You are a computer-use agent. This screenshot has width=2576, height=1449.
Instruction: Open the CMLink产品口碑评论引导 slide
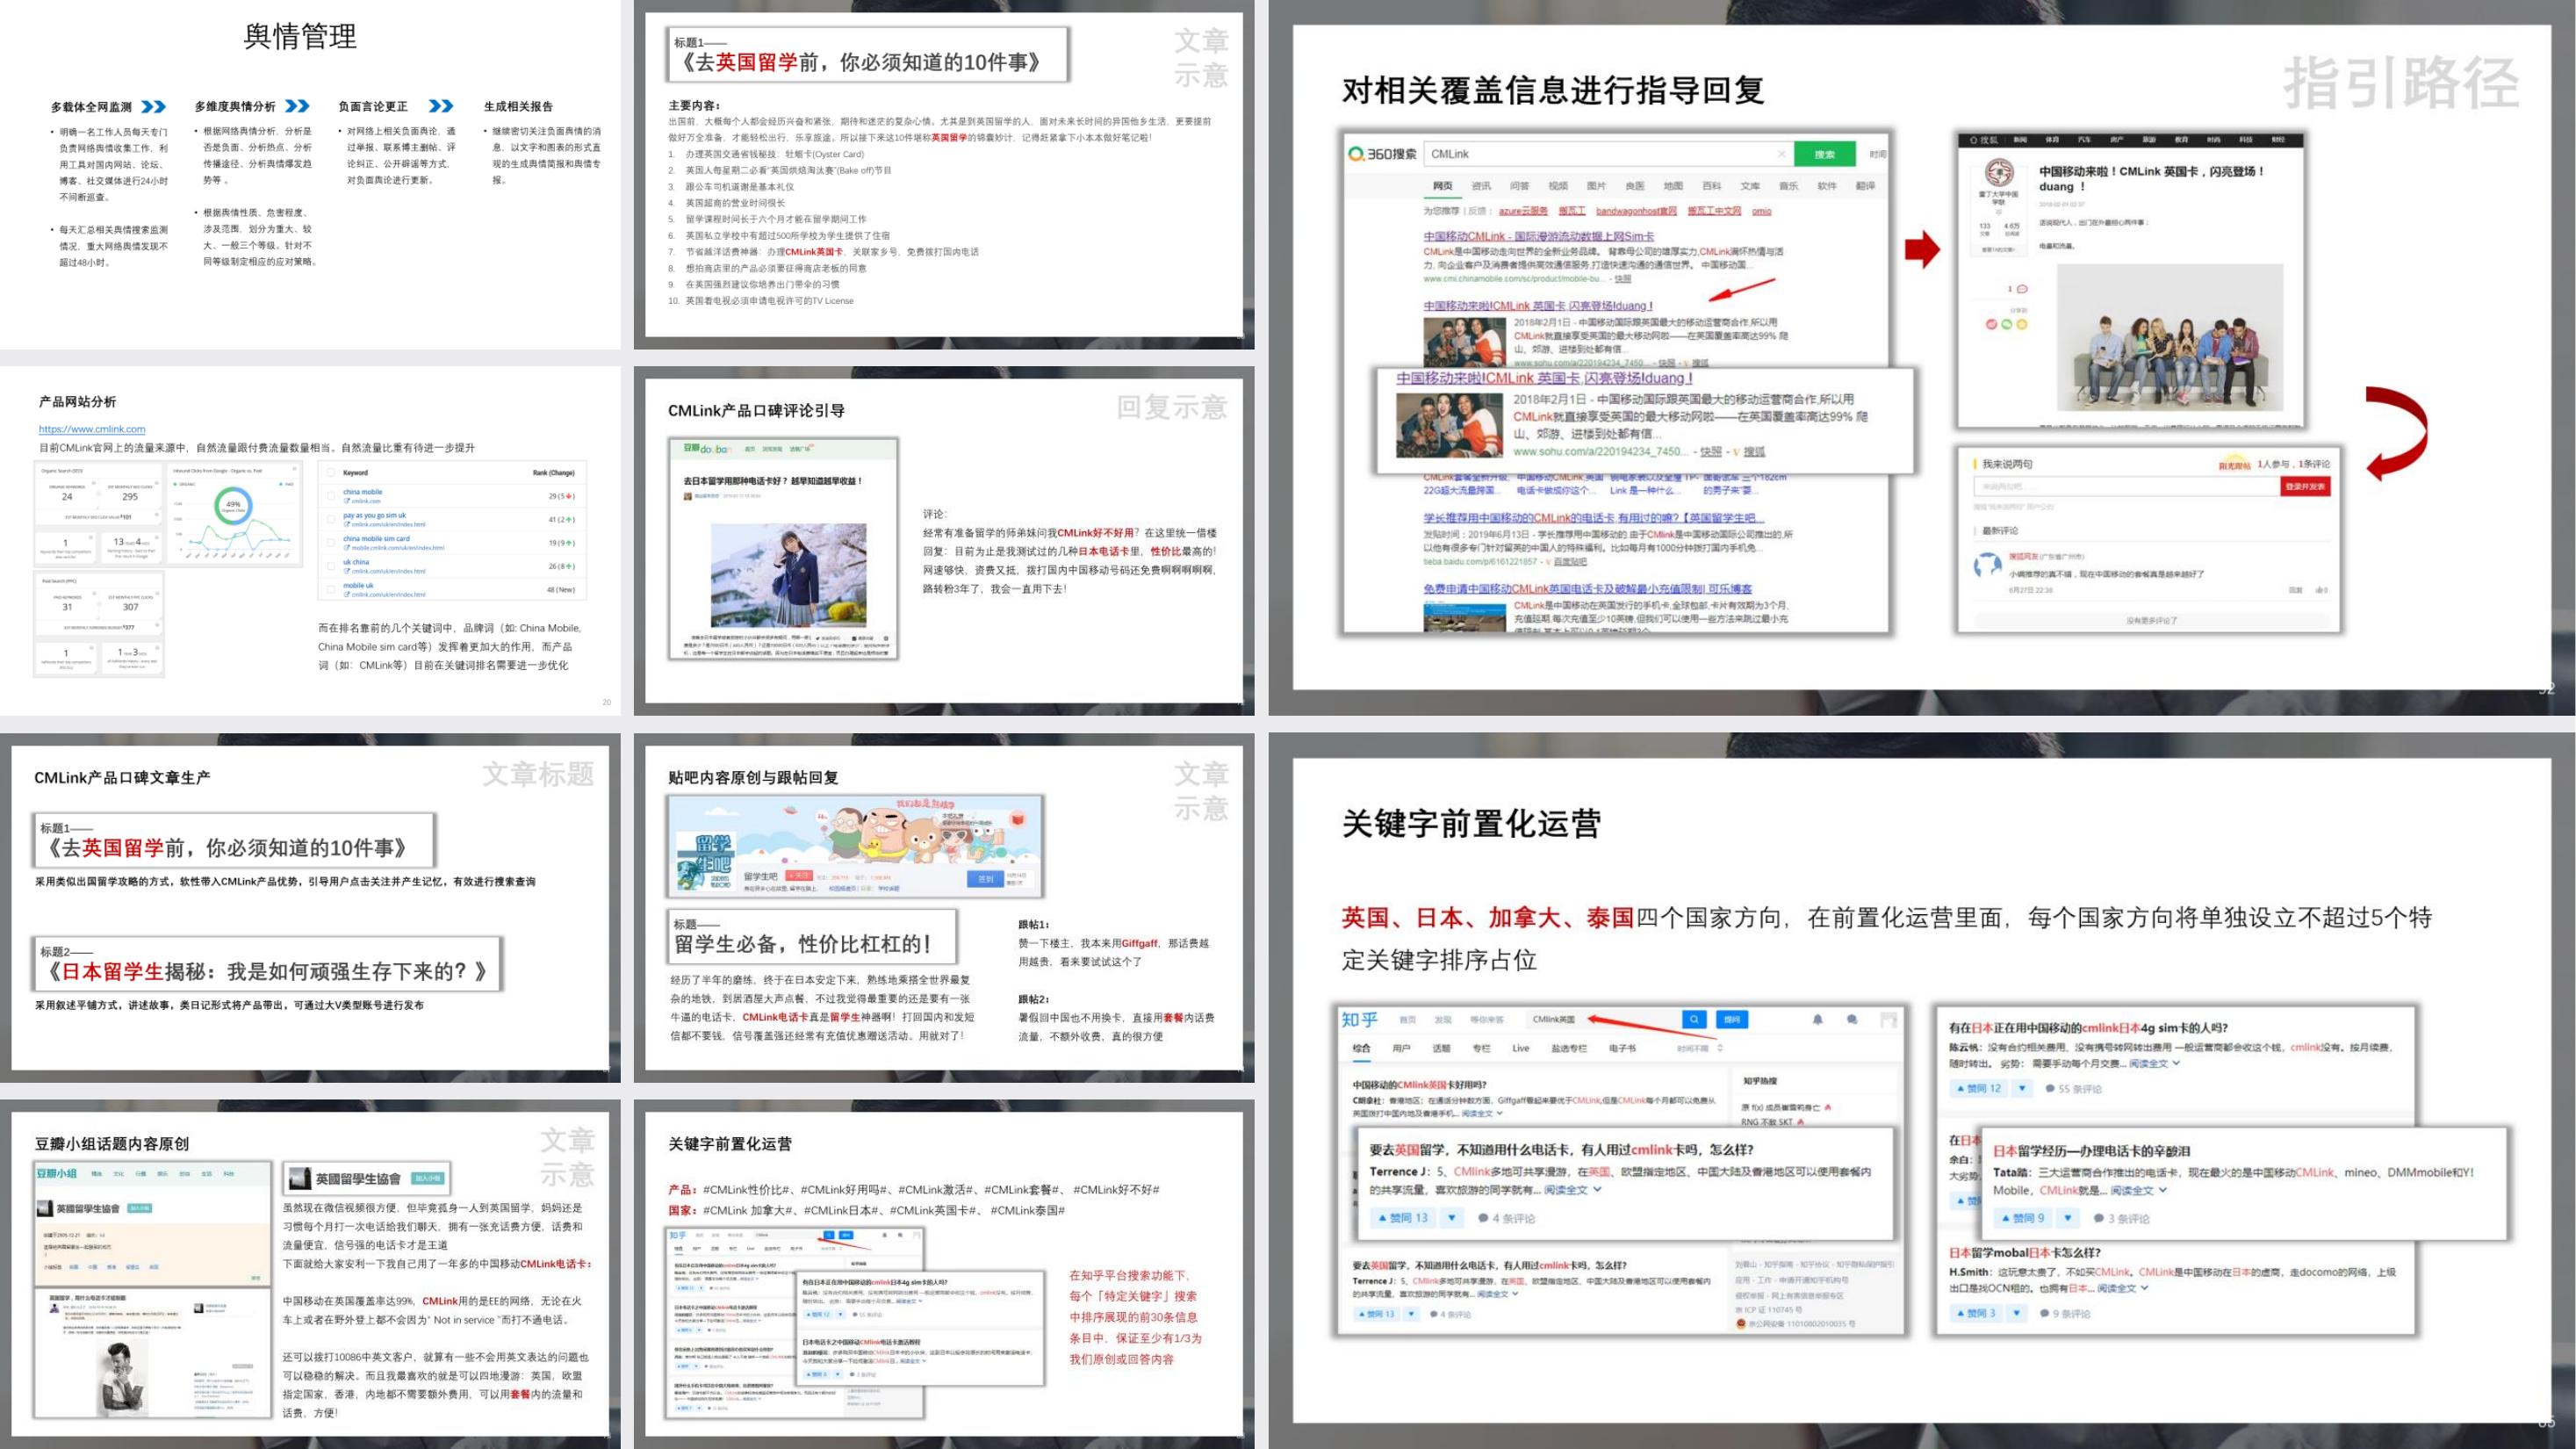coord(944,541)
